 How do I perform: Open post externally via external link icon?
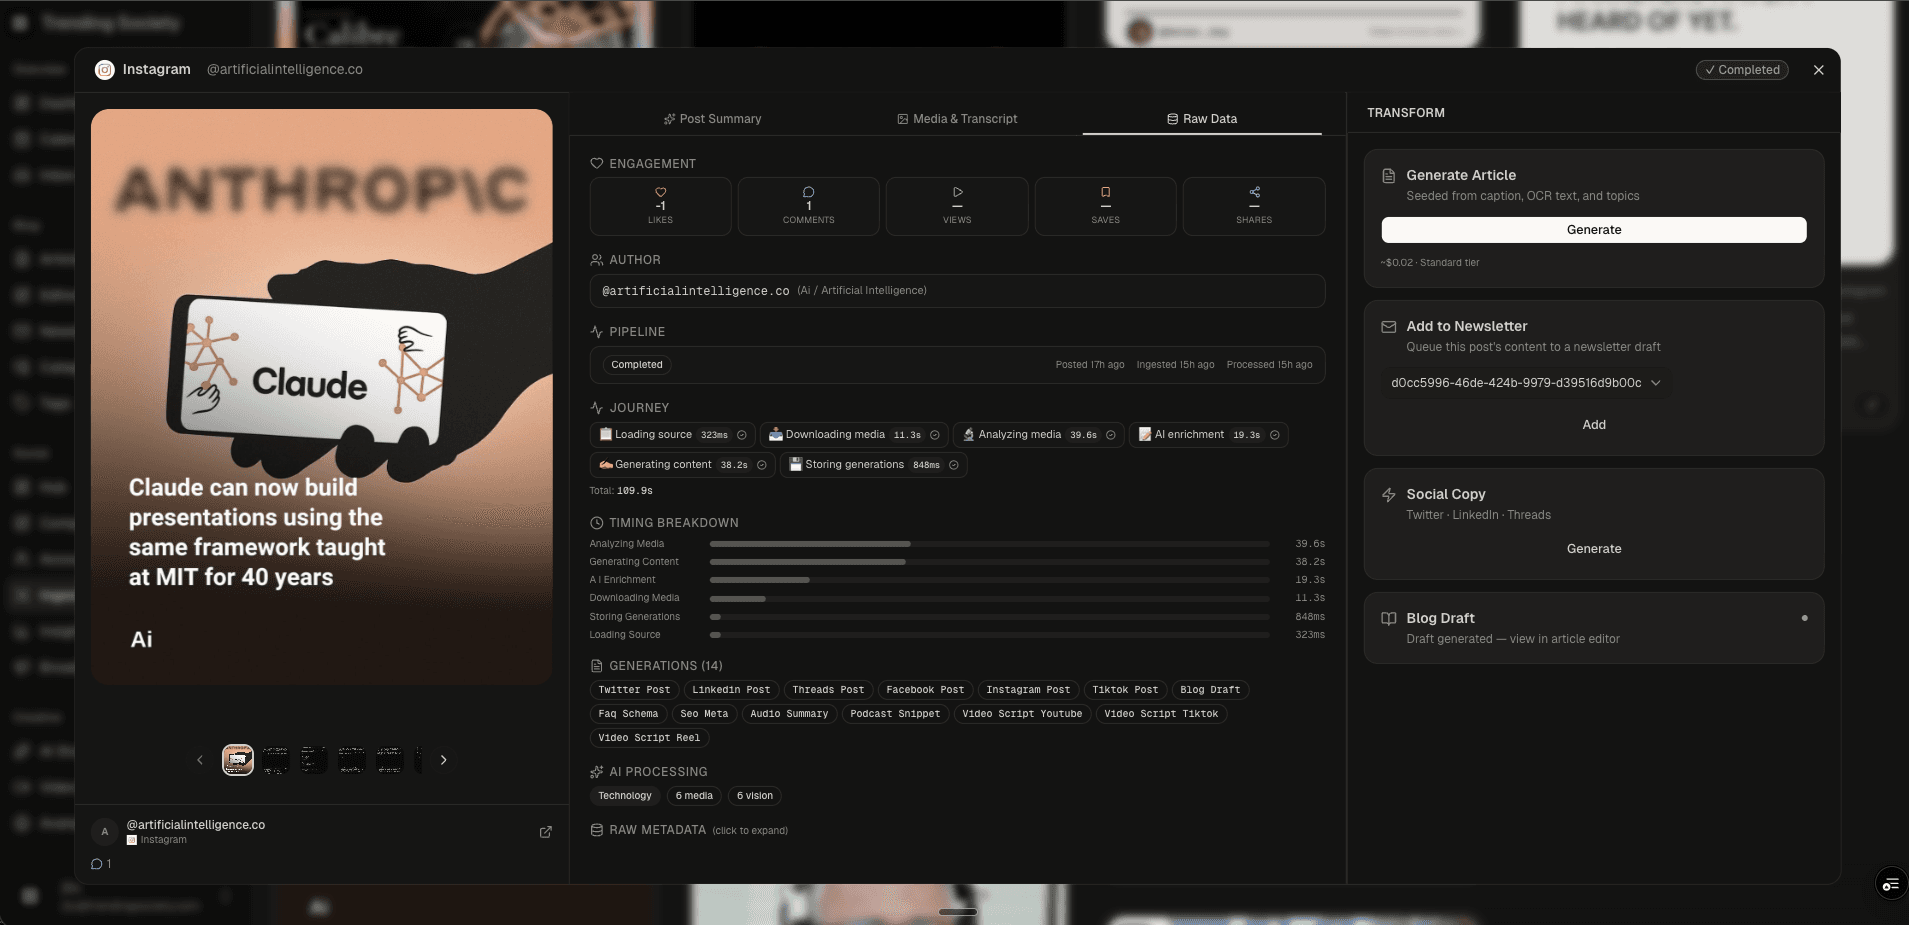(x=545, y=832)
